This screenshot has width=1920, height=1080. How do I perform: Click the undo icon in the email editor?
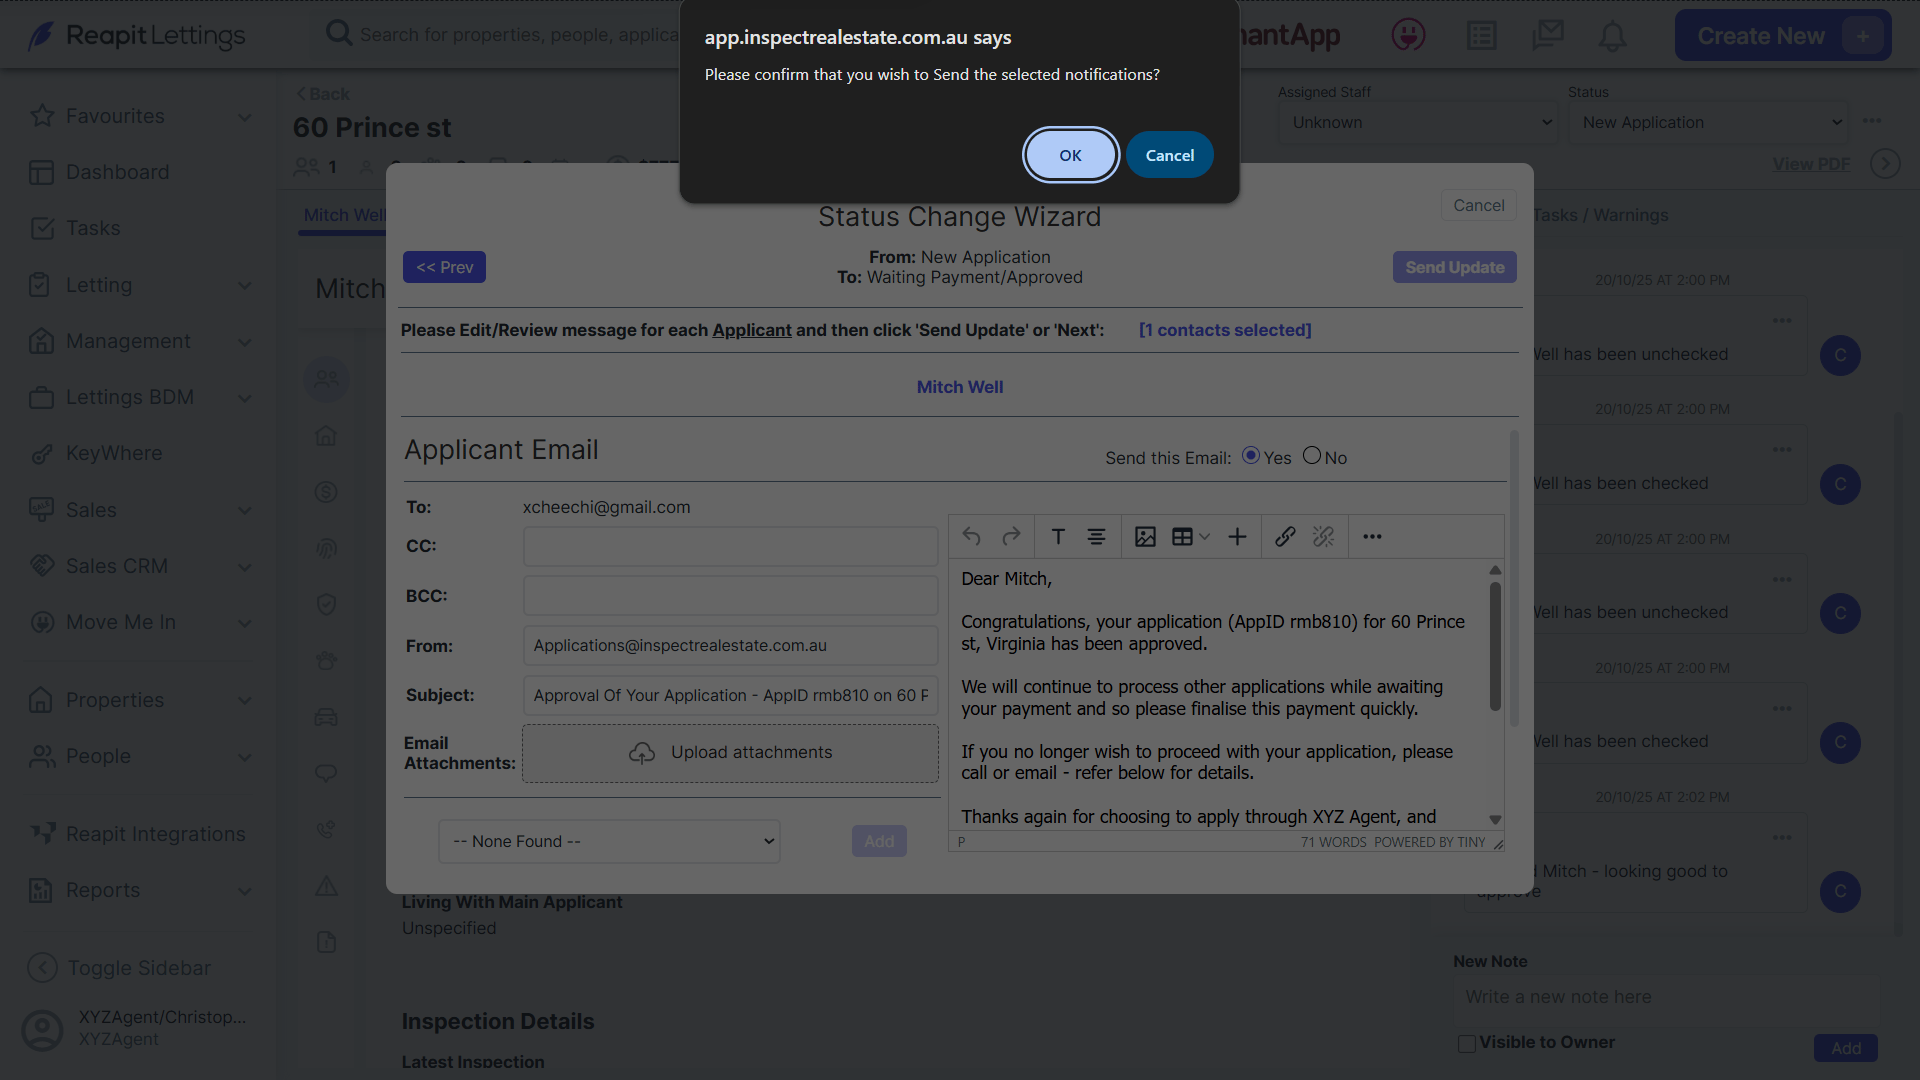(x=971, y=536)
